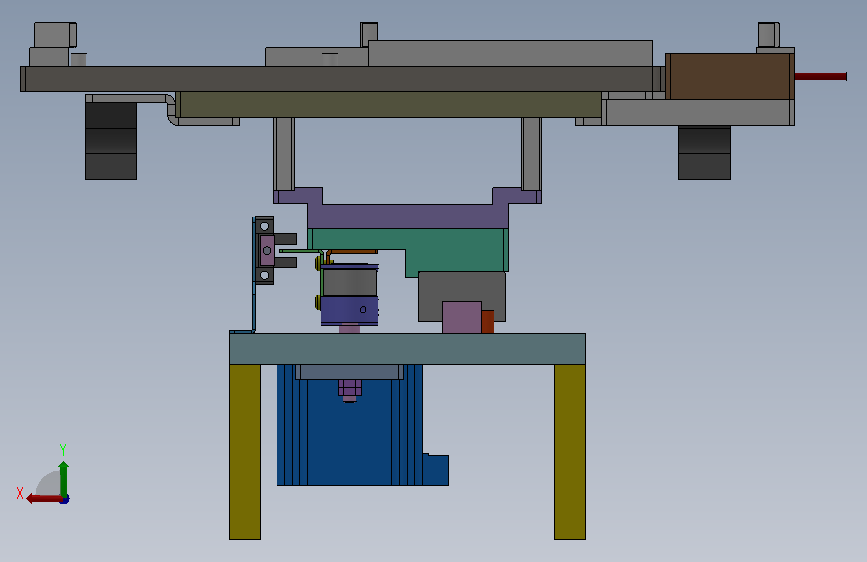Select the indigo coupling cylinder

point(349,311)
